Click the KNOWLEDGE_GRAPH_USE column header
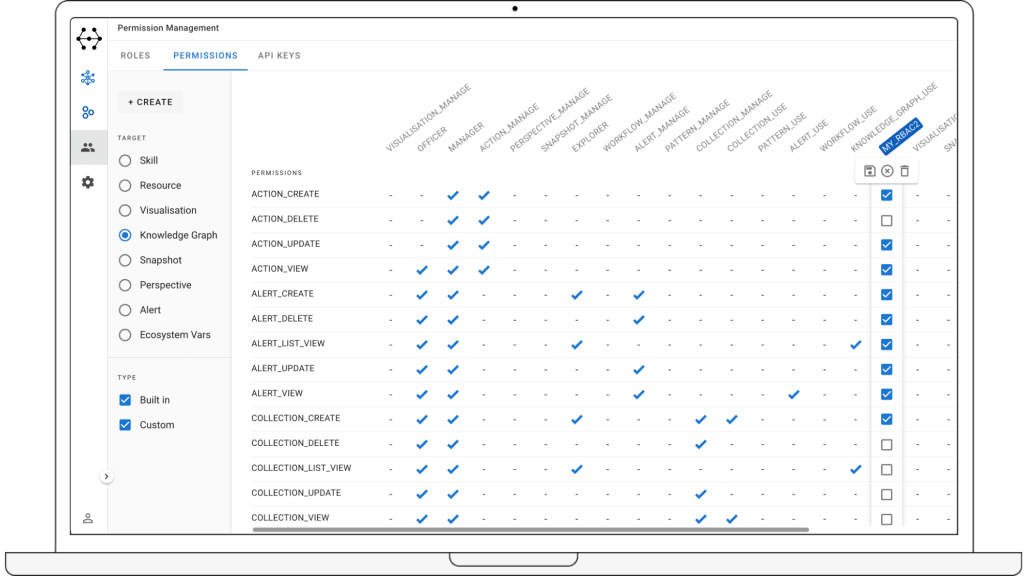 point(894,117)
